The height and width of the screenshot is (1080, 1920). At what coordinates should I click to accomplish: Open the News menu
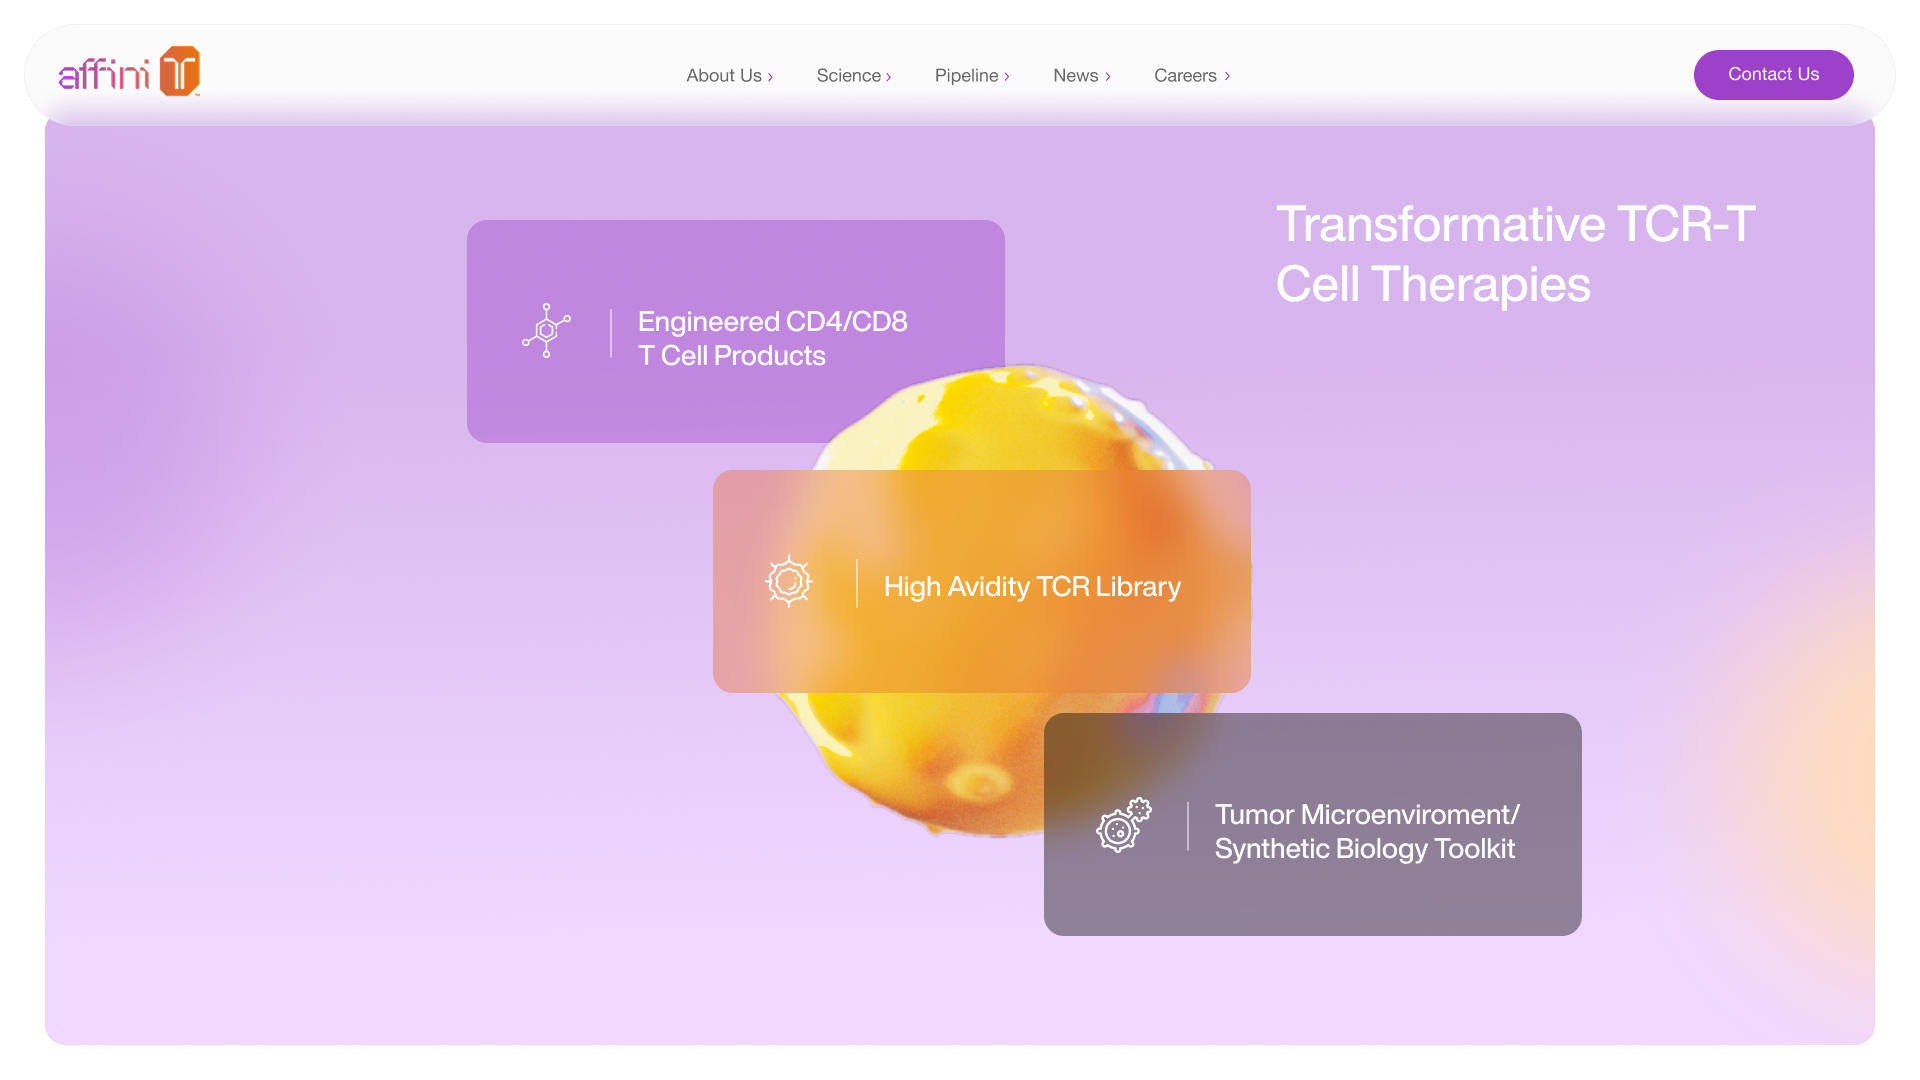click(x=1076, y=76)
